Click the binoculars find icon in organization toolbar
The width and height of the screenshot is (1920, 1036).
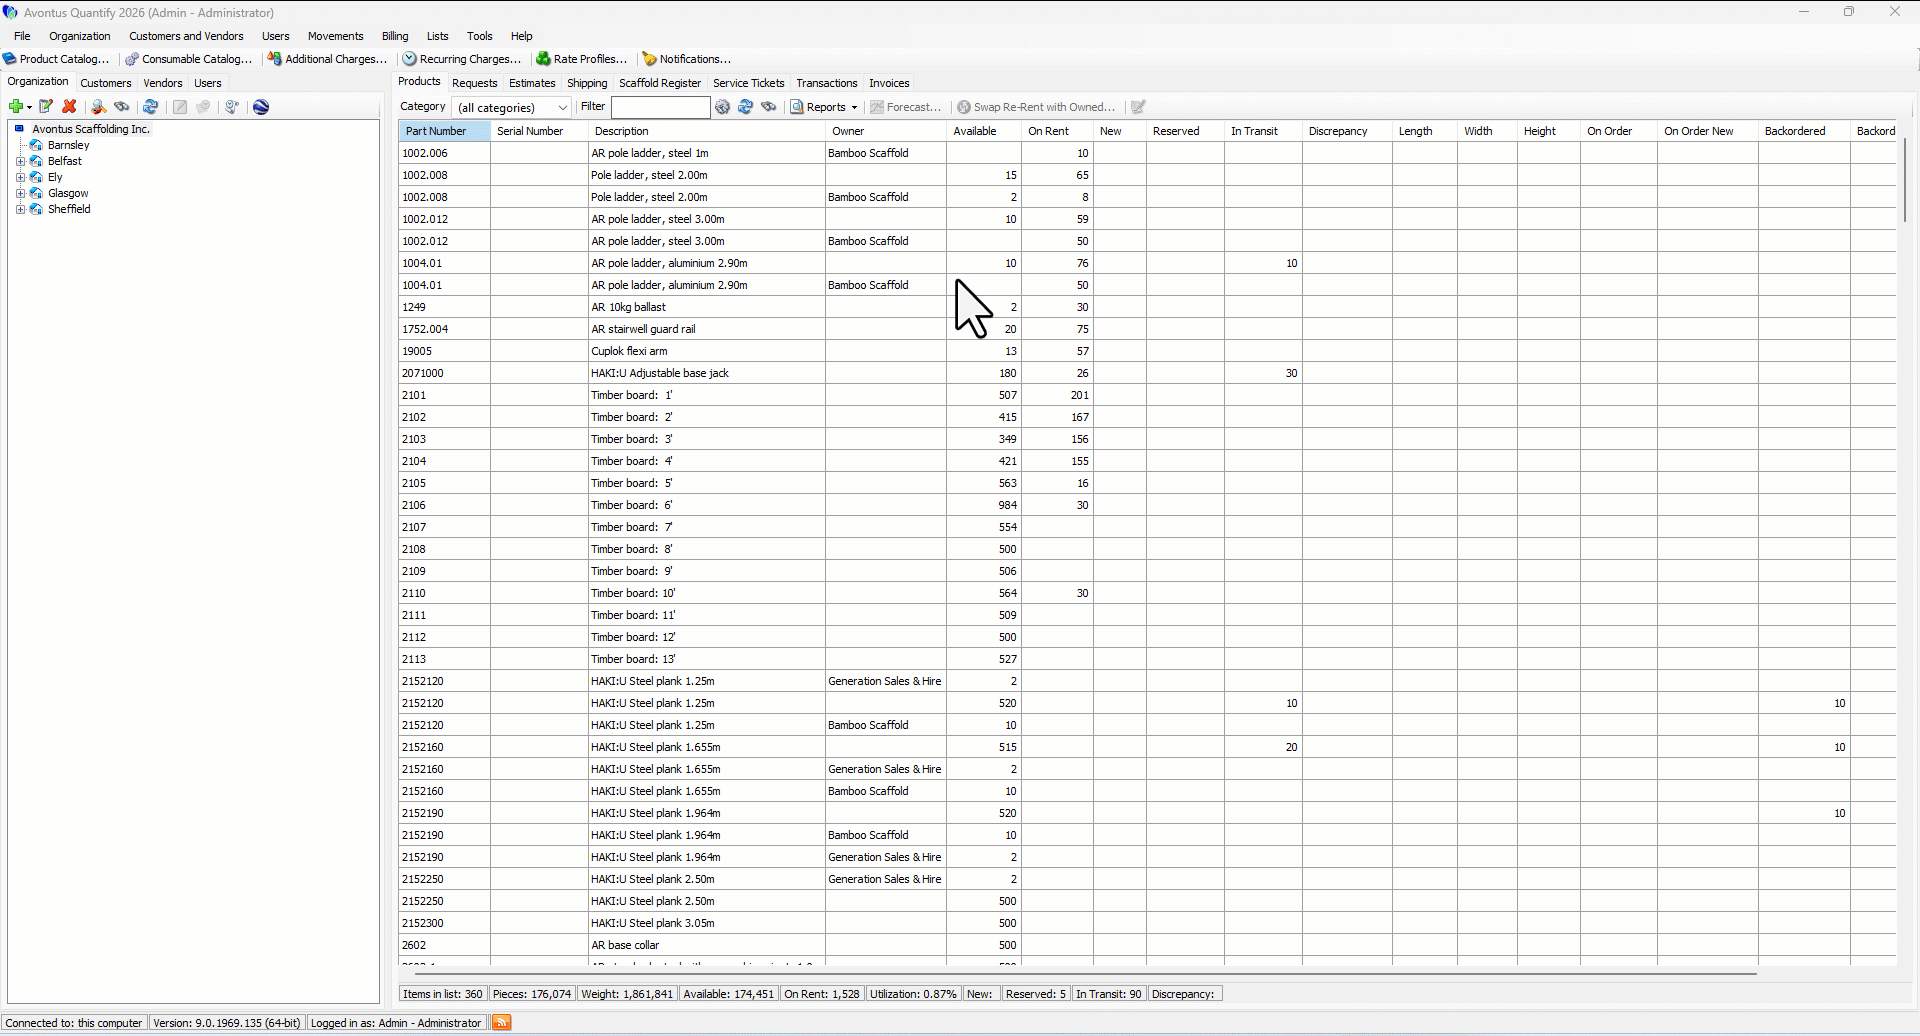click(x=122, y=107)
